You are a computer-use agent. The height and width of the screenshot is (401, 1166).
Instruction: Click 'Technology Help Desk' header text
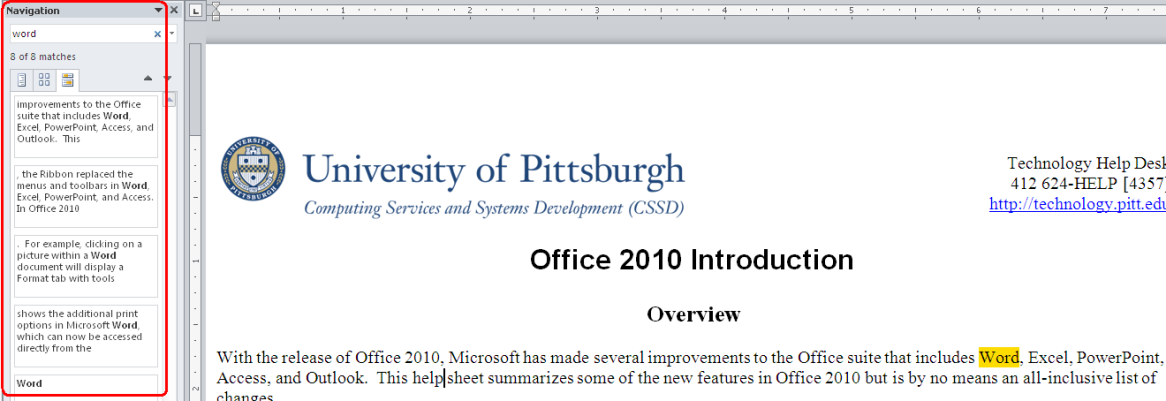(x=1086, y=164)
